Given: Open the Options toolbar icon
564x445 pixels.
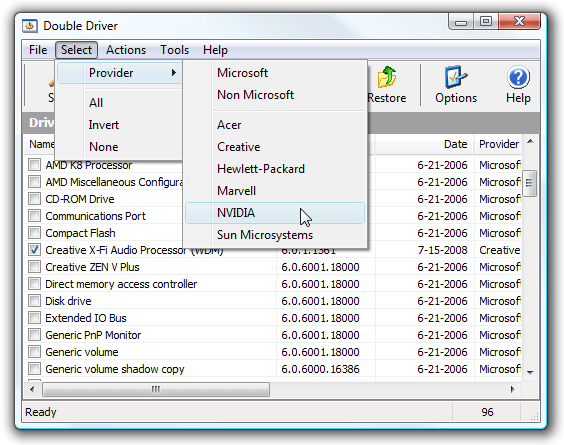Looking at the screenshot, I should coord(456,77).
